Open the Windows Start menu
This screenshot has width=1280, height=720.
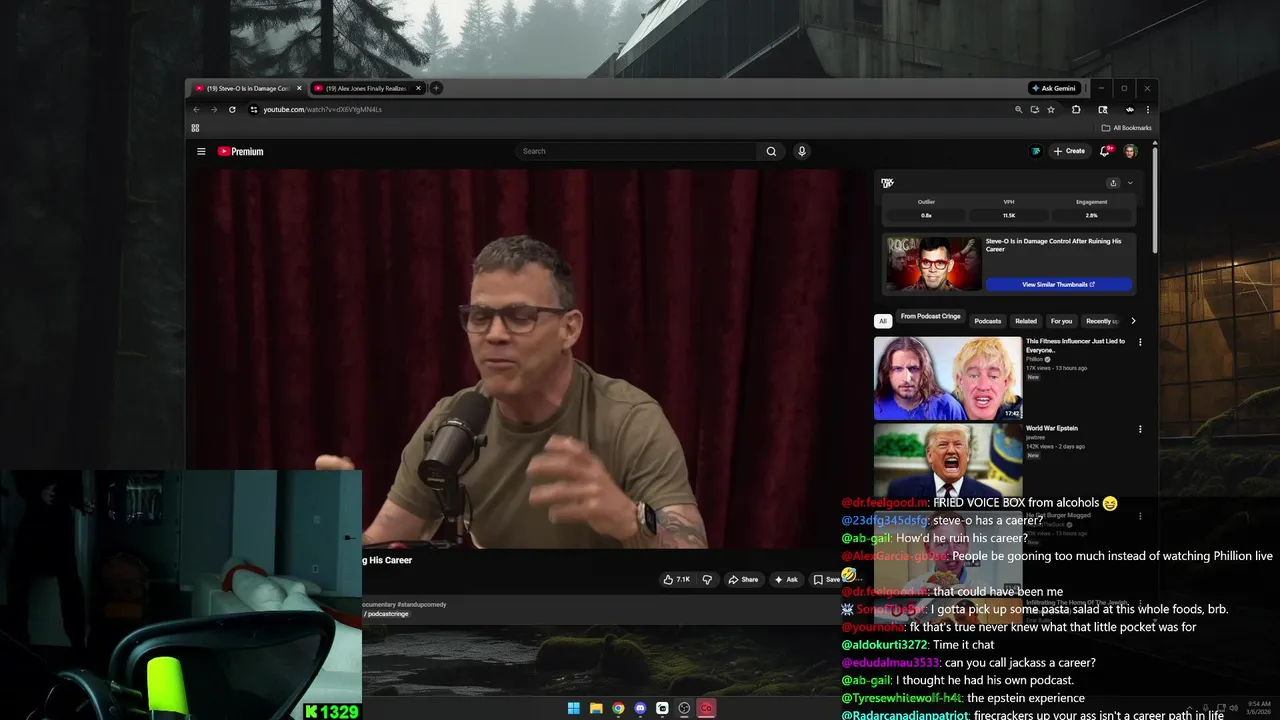click(x=573, y=708)
